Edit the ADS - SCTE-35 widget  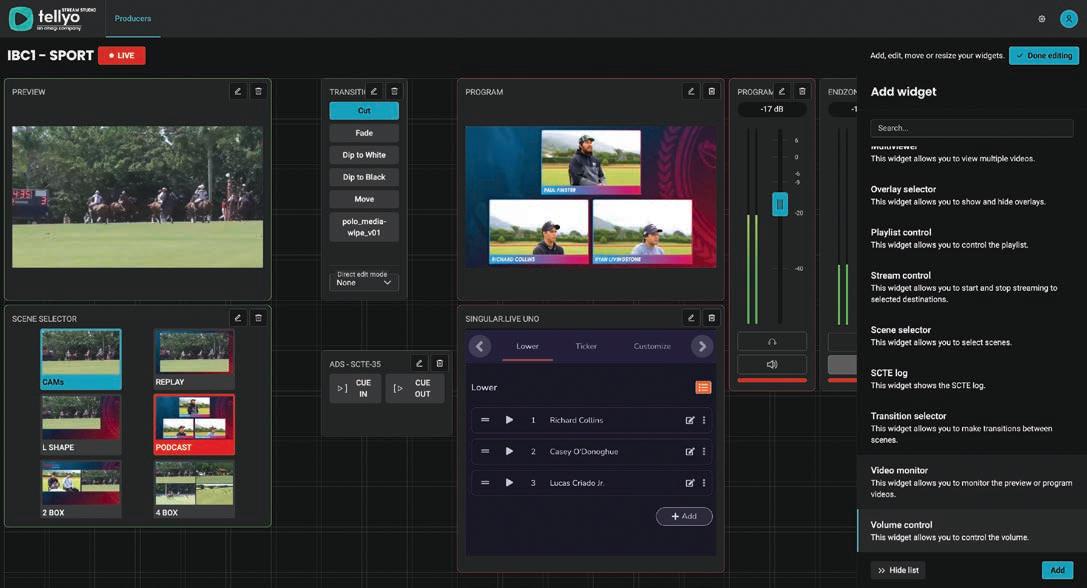tap(419, 363)
